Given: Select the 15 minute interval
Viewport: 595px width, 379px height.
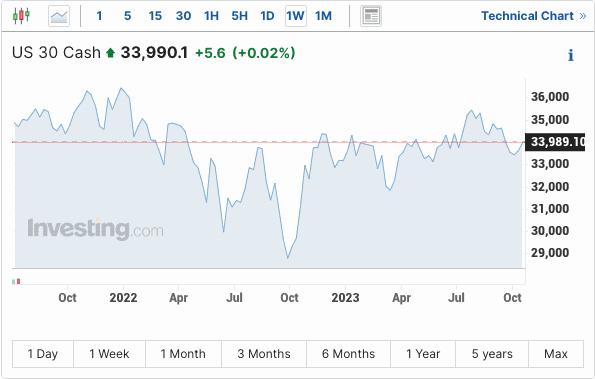Looking at the screenshot, I should click(x=155, y=16).
